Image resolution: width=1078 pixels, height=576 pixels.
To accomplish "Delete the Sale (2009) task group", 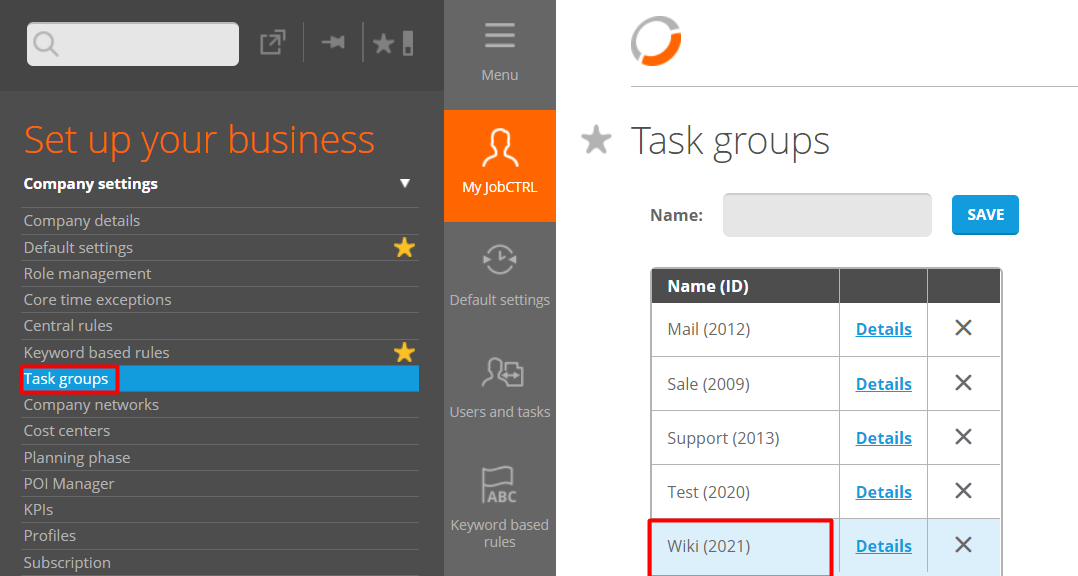I will tap(963, 383).
